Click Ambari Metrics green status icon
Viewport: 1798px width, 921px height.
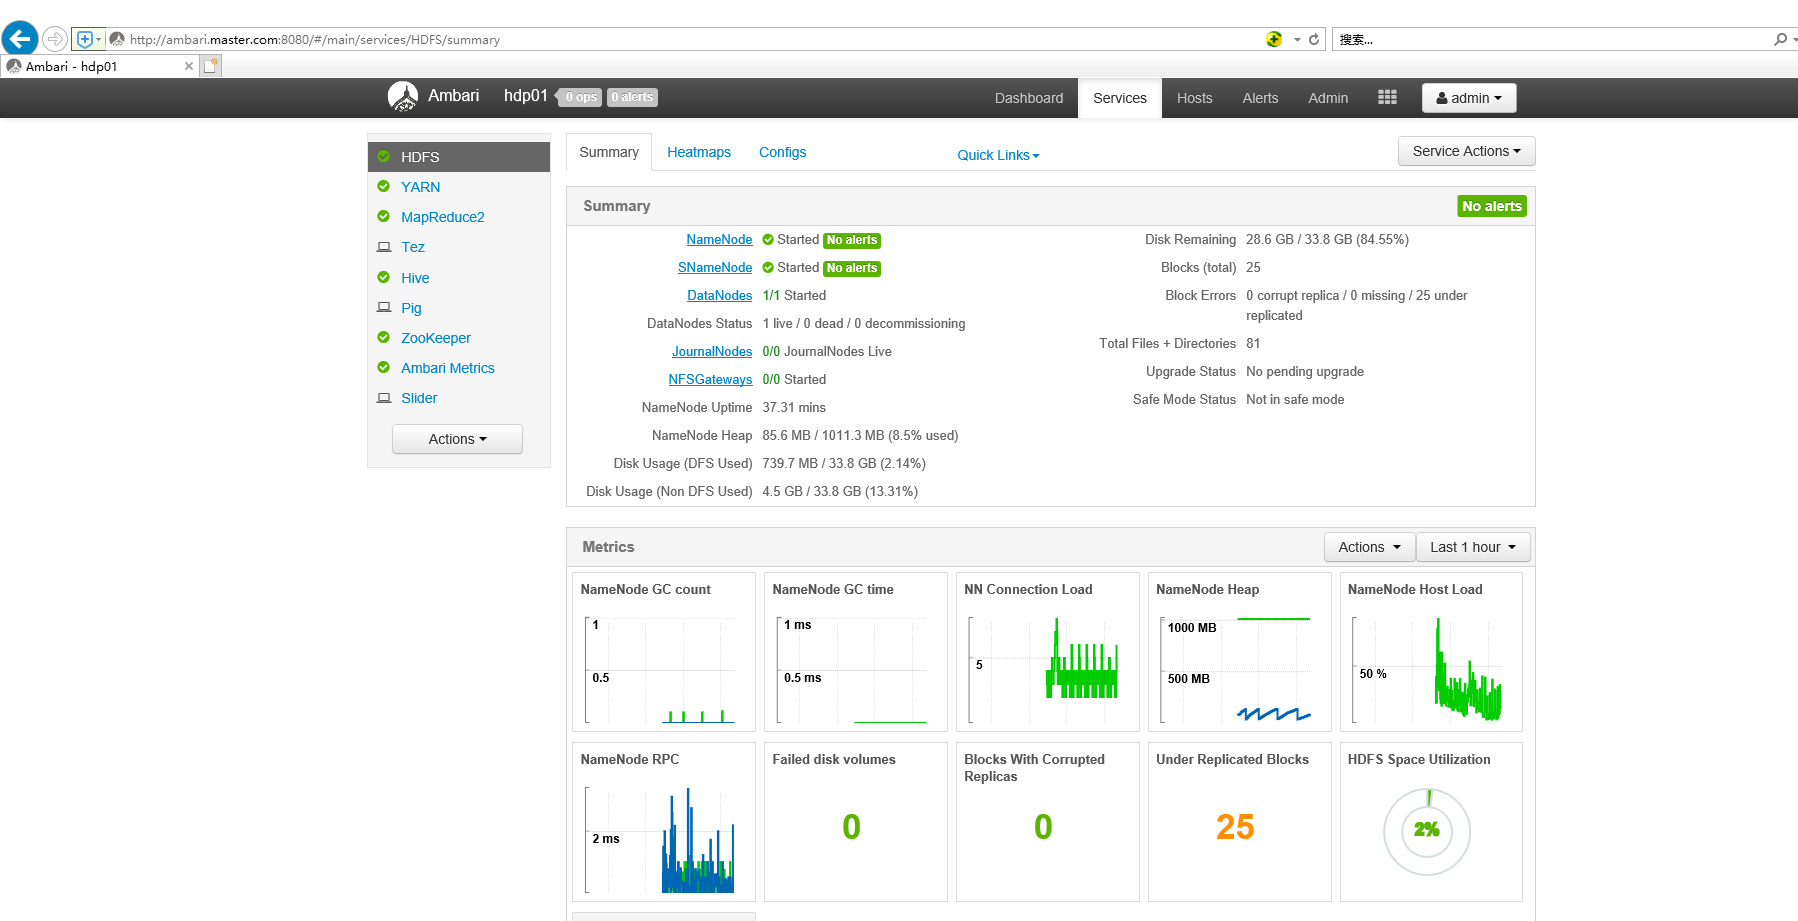tap(383, 367)
